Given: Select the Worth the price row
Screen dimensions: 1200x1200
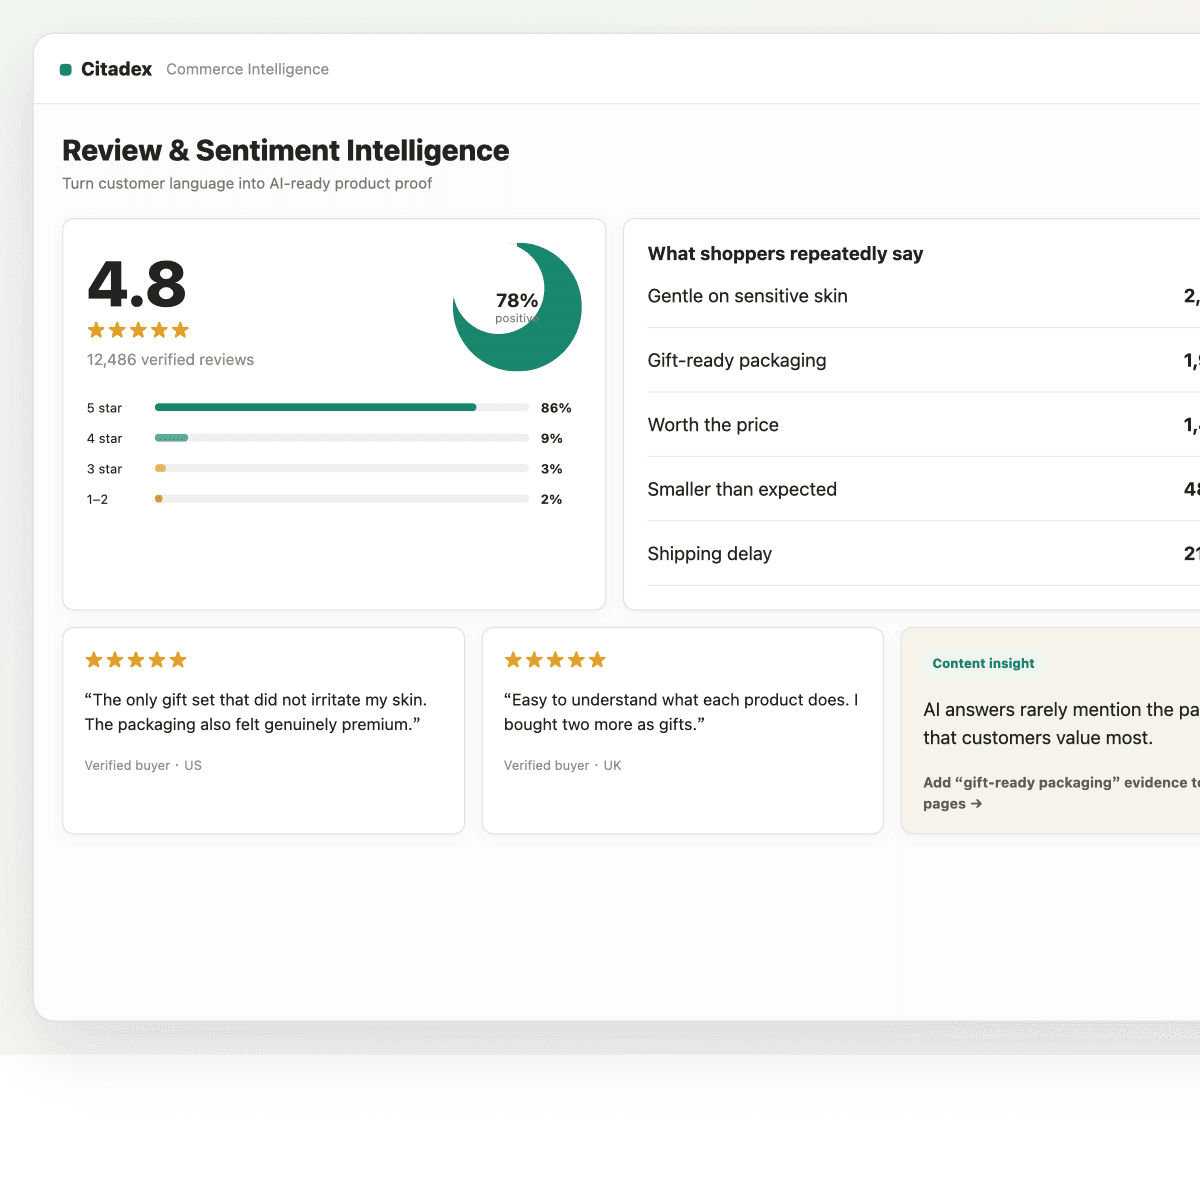Looking at the screenshot, I should [x=924, y=425].
